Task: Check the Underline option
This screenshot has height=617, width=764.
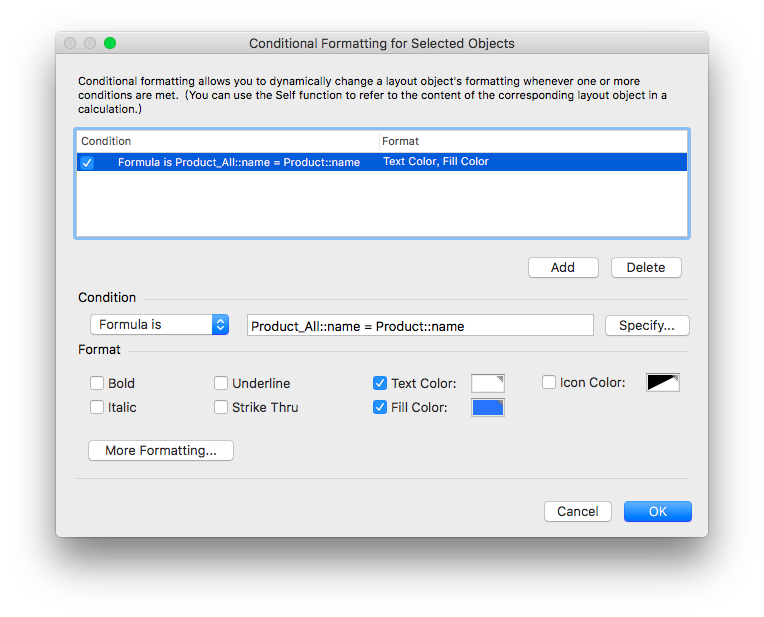Action: [221, 383]
